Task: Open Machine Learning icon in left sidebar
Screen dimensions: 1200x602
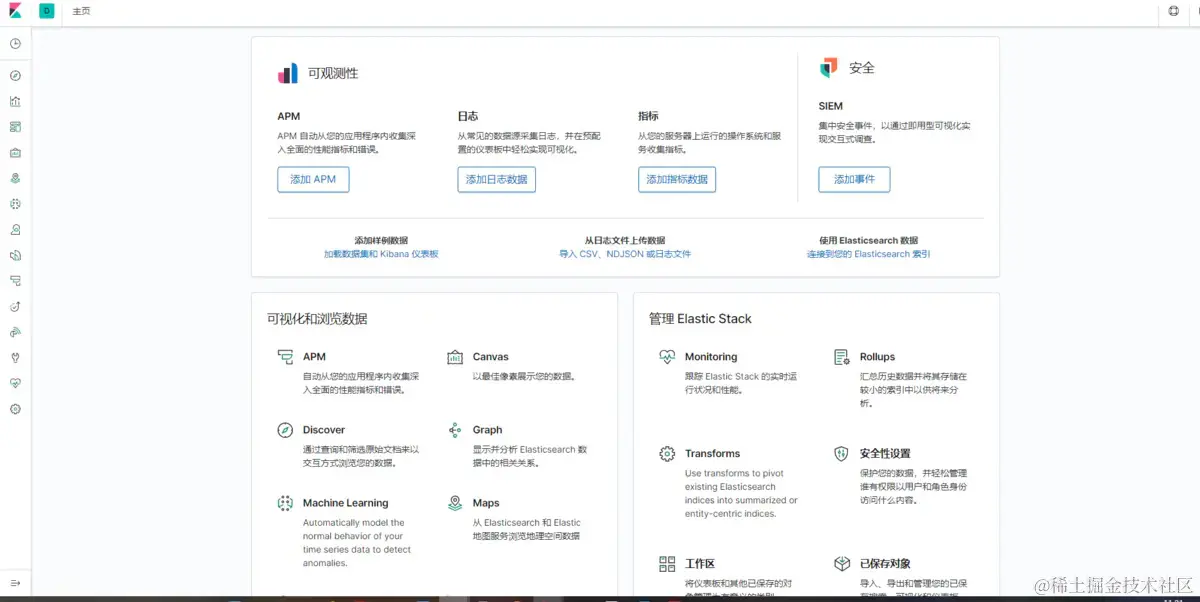Action: click(15, 204)
